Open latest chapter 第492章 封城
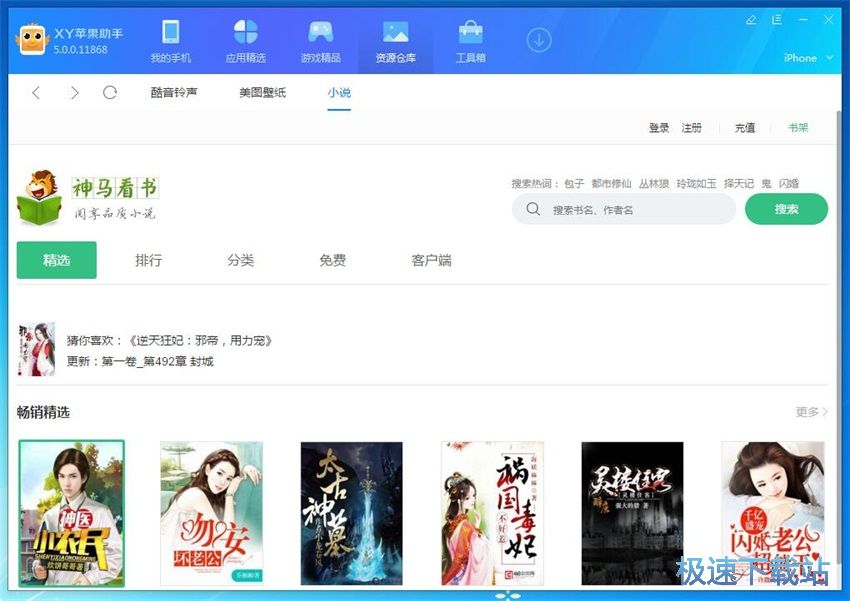 [178, 361]
